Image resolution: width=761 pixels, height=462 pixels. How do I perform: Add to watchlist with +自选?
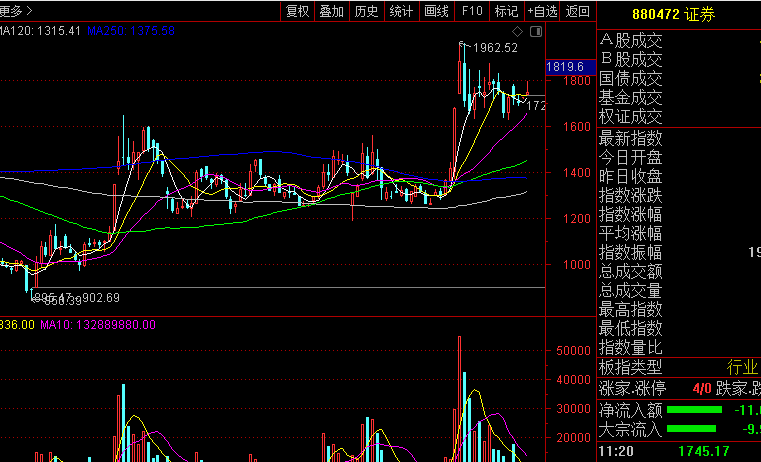[542, 11]
